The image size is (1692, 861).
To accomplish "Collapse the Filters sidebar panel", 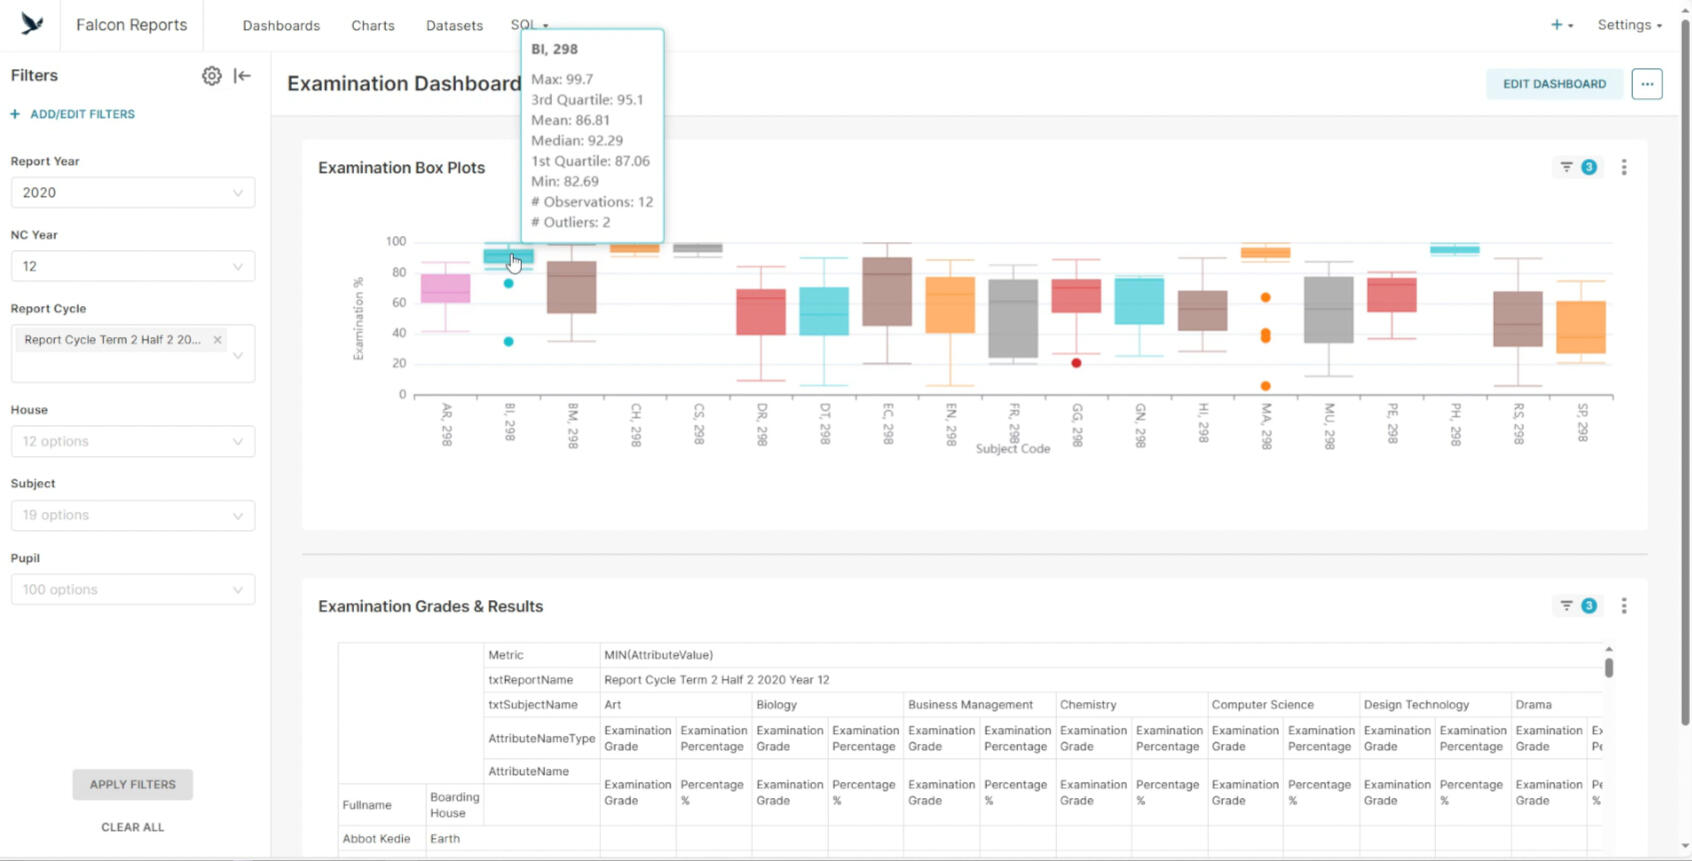I will [x=242, y=76].
